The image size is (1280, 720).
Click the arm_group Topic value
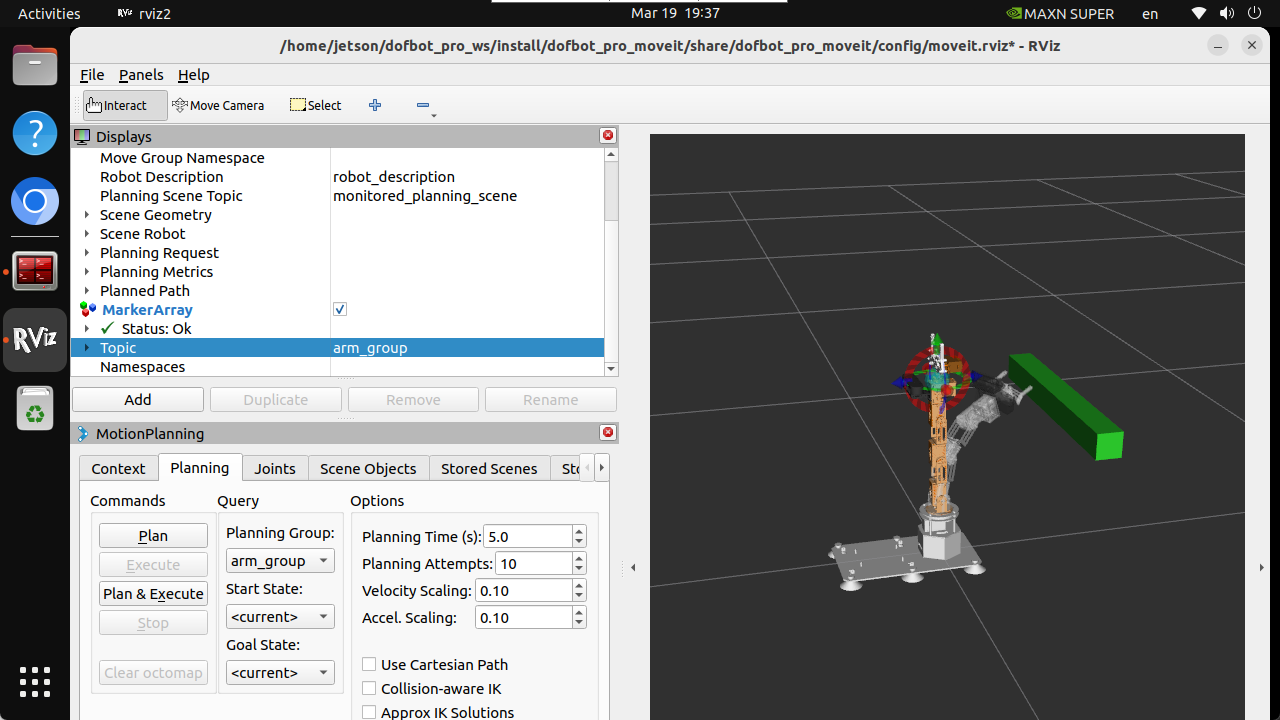coord(370,348)
